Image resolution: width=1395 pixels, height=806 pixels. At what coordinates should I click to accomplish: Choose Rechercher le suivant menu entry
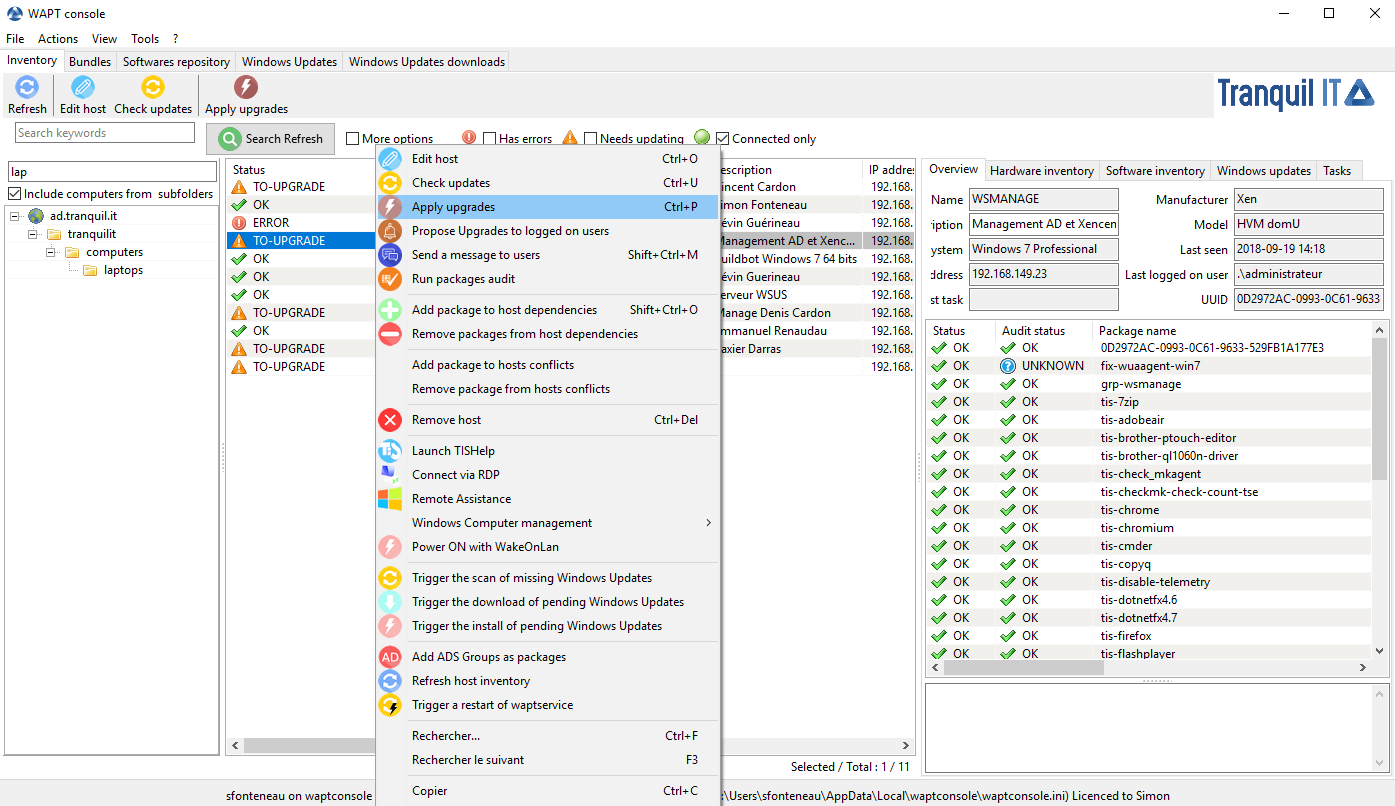point(547,760)
